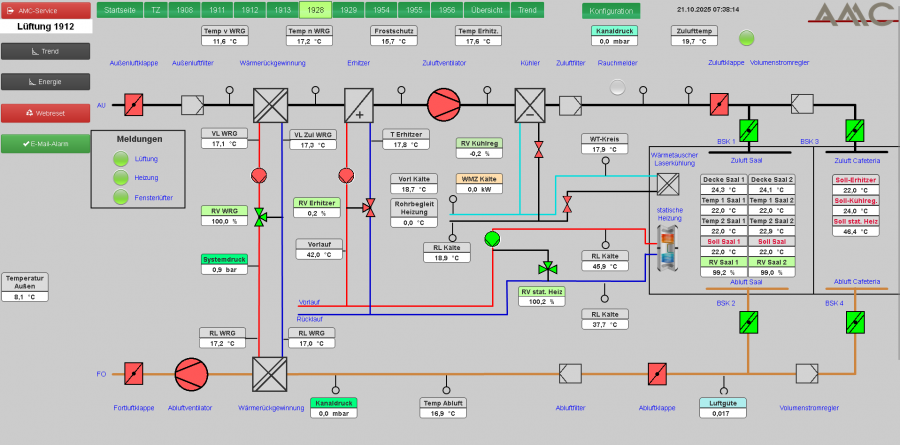Viewport: 900px width, 445px height.
Task: Click the red Außenluftklappe damper icon
Action: 136,104
